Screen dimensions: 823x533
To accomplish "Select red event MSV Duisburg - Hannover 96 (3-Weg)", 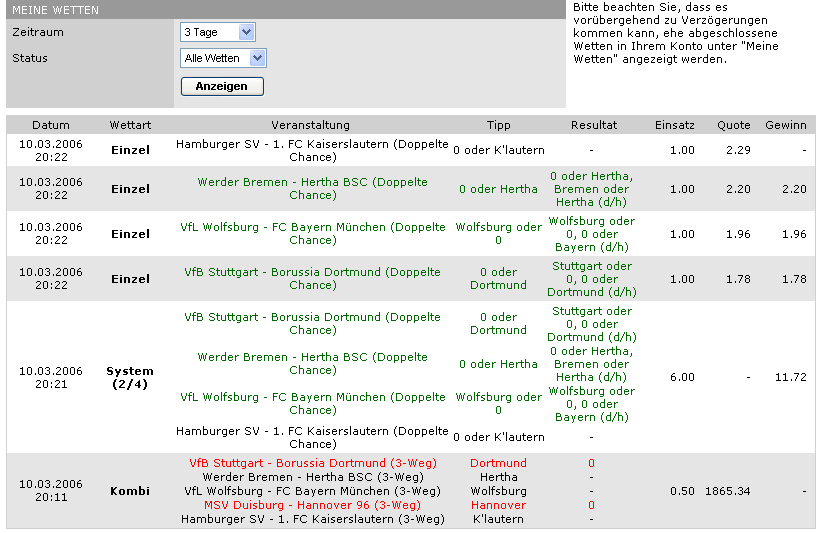I will 312,505.
